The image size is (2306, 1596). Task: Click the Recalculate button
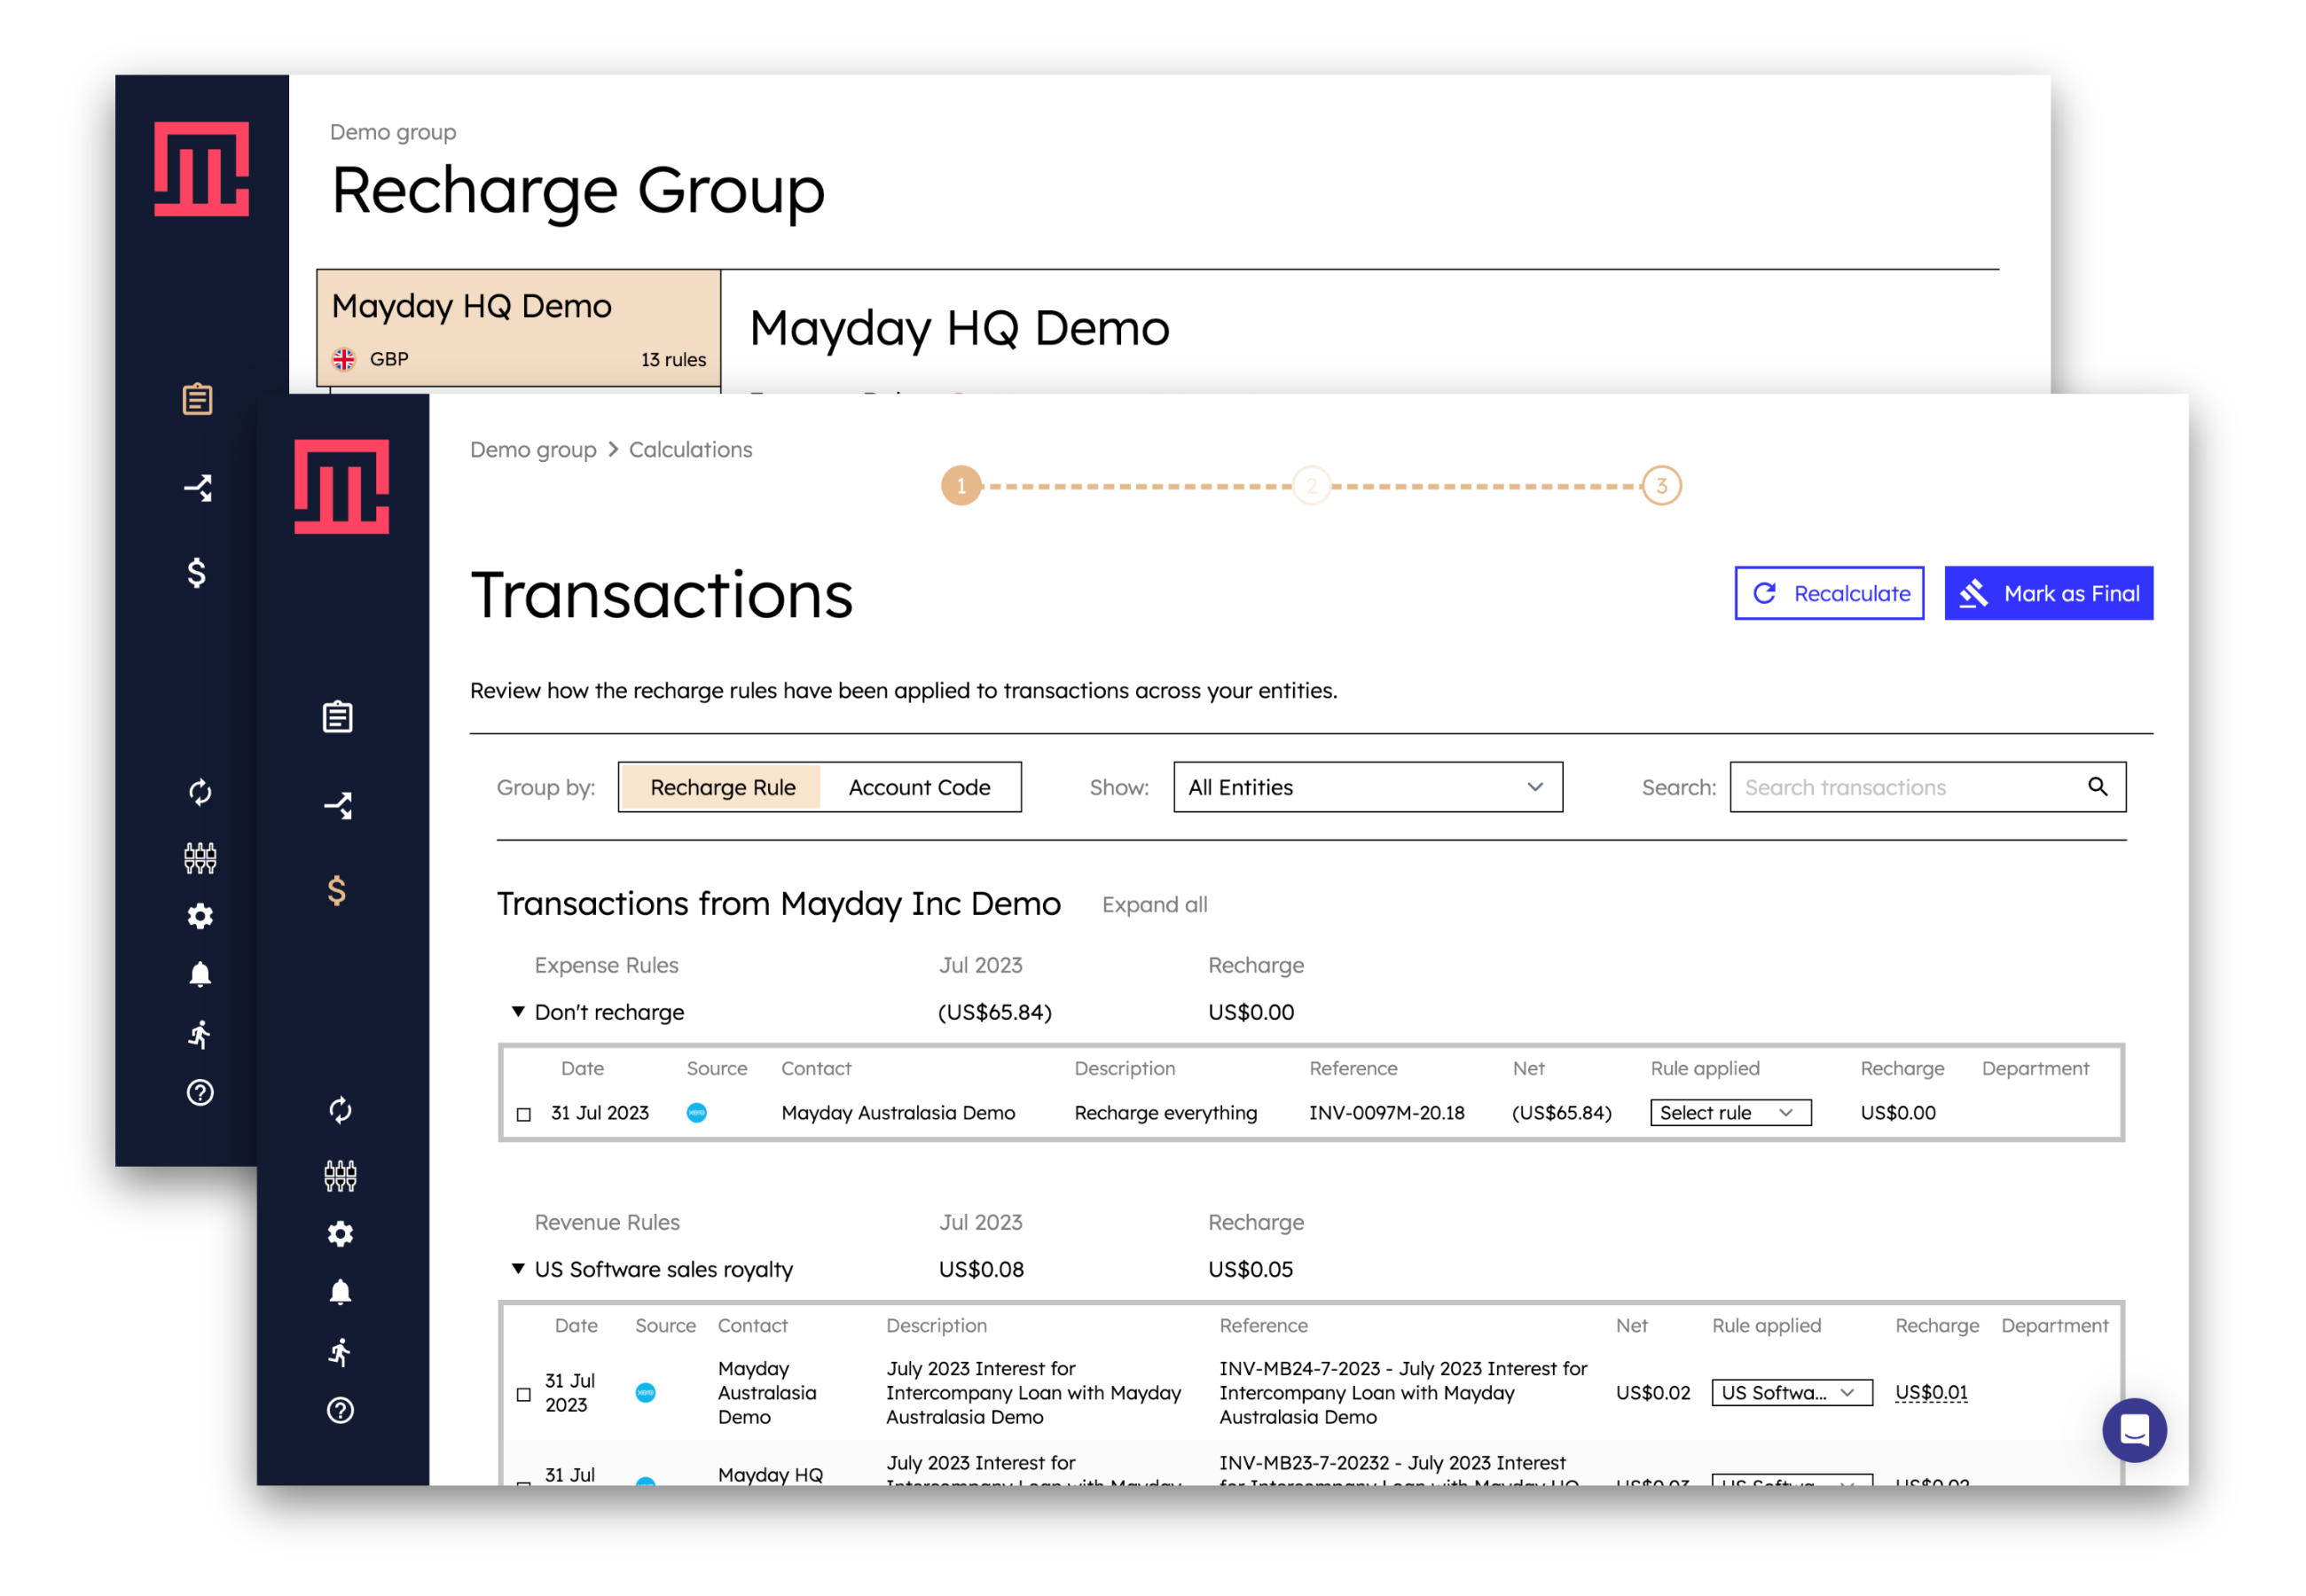pos(1828,594)
